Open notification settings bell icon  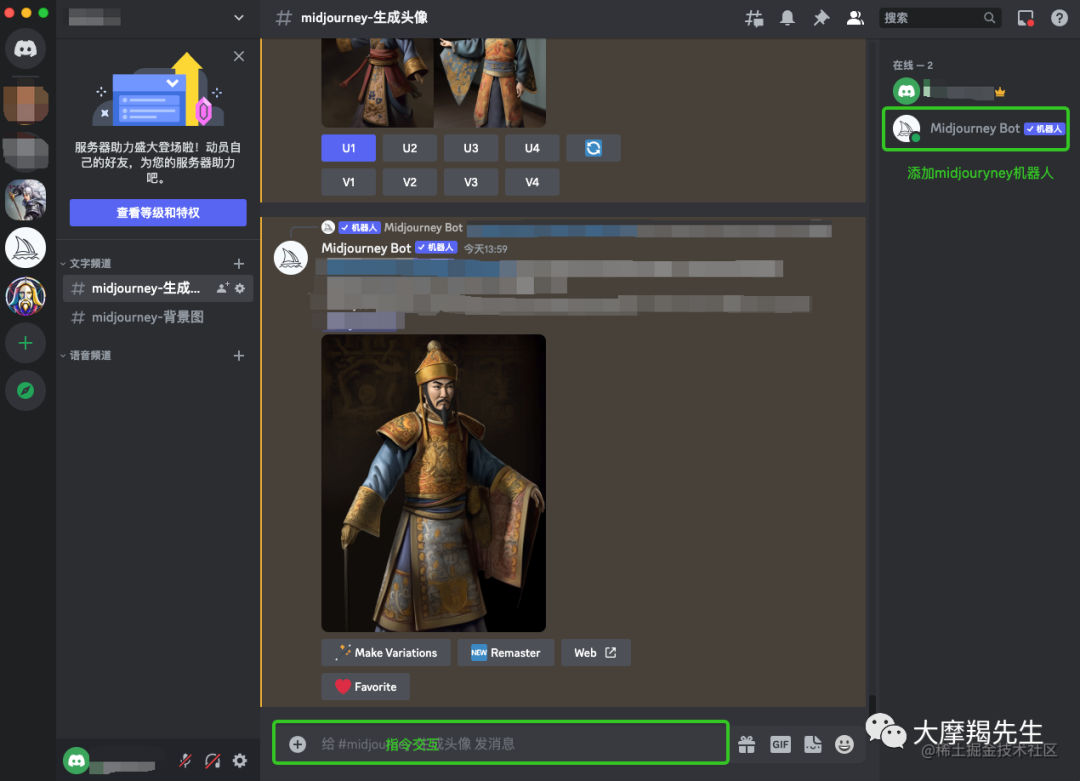coord(787,18)
